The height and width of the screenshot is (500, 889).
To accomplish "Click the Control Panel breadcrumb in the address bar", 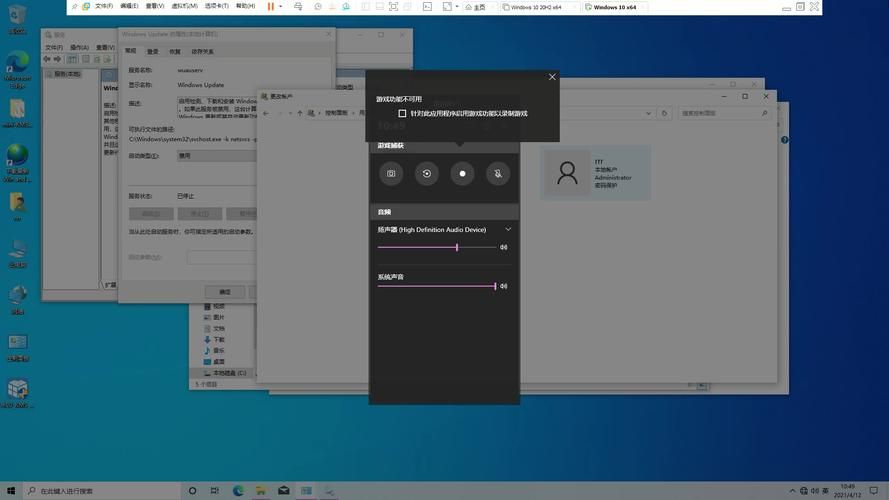I will (x=336, y=113).
